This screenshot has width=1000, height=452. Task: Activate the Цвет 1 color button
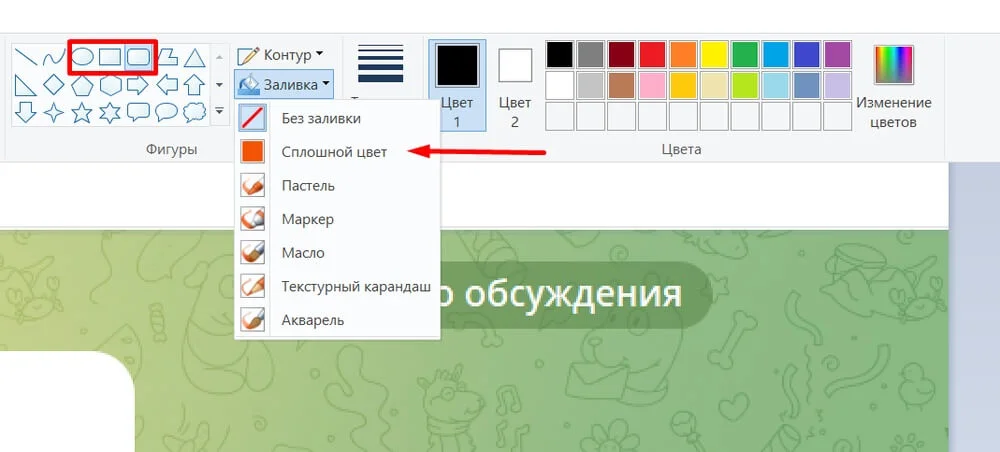tap(457, 85)
